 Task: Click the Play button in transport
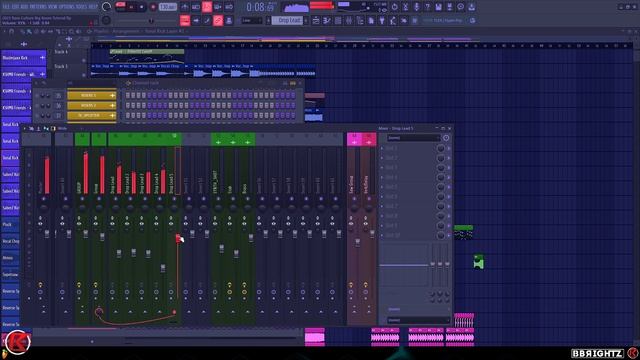131,7
